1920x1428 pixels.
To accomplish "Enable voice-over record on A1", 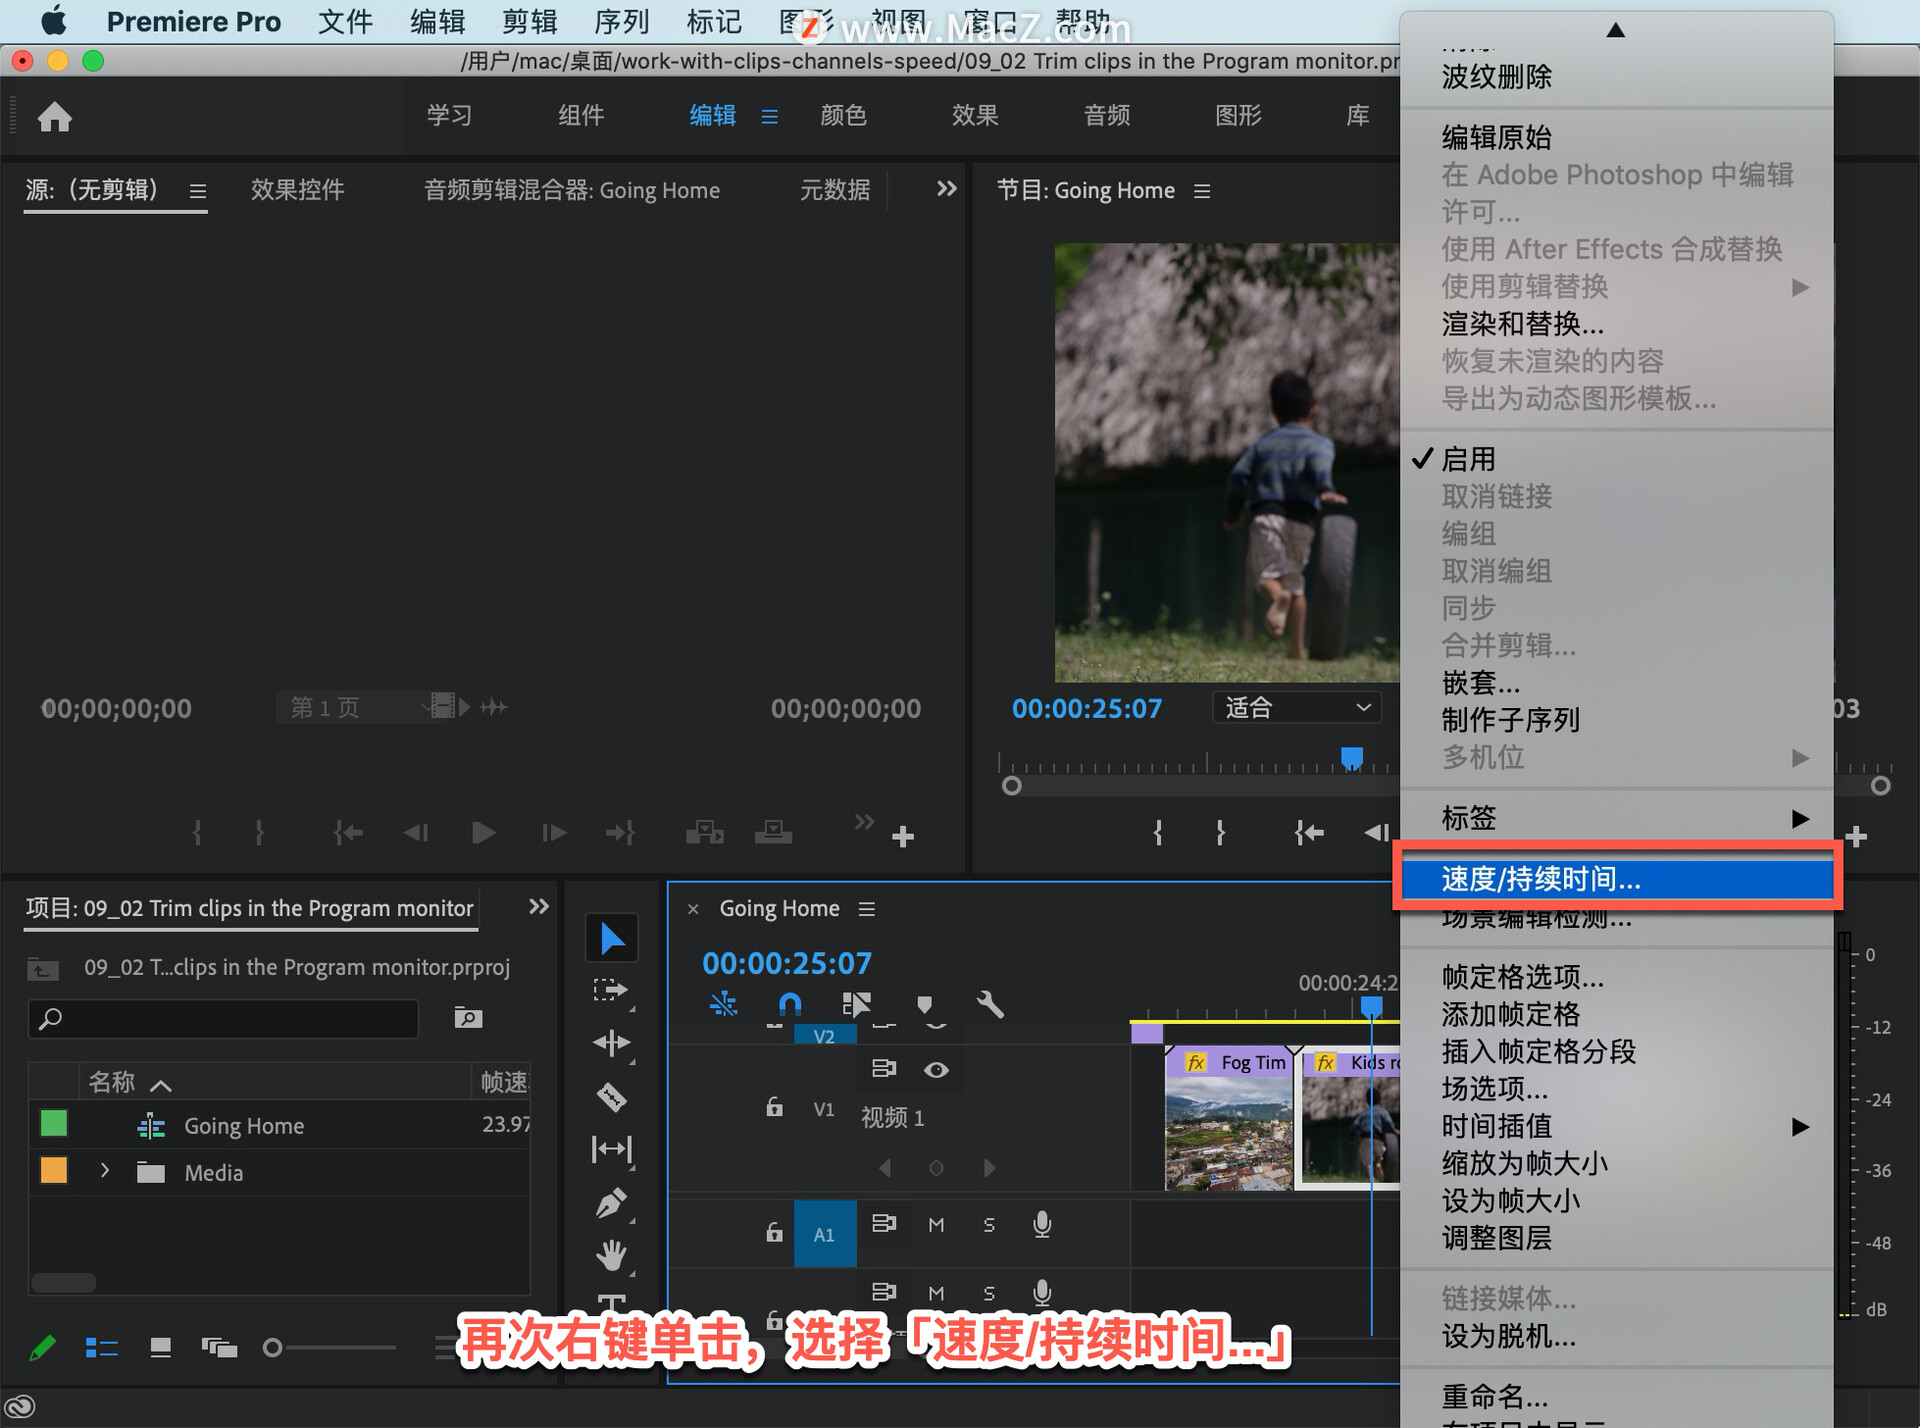I will [x=1042, y=1225].
